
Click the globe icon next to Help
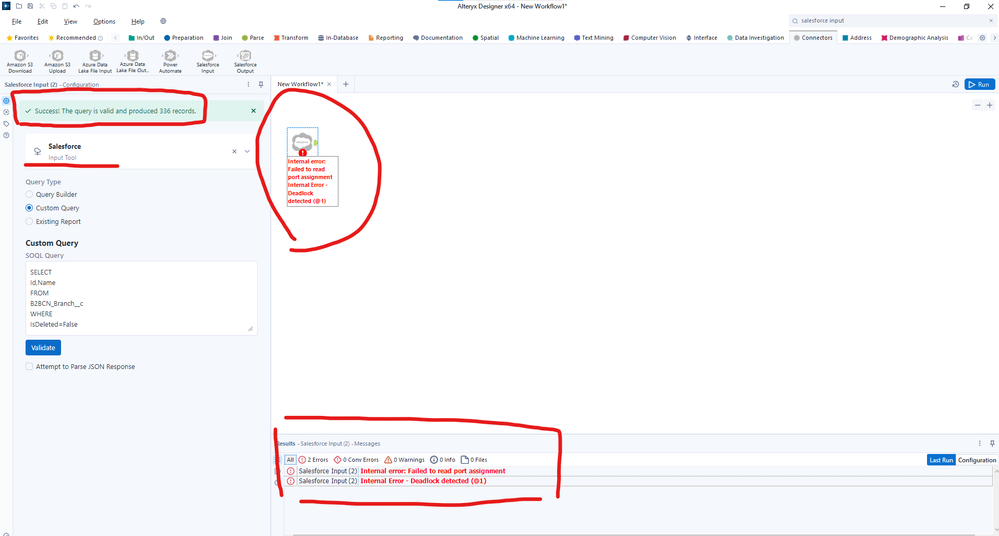tap(163, 21)
